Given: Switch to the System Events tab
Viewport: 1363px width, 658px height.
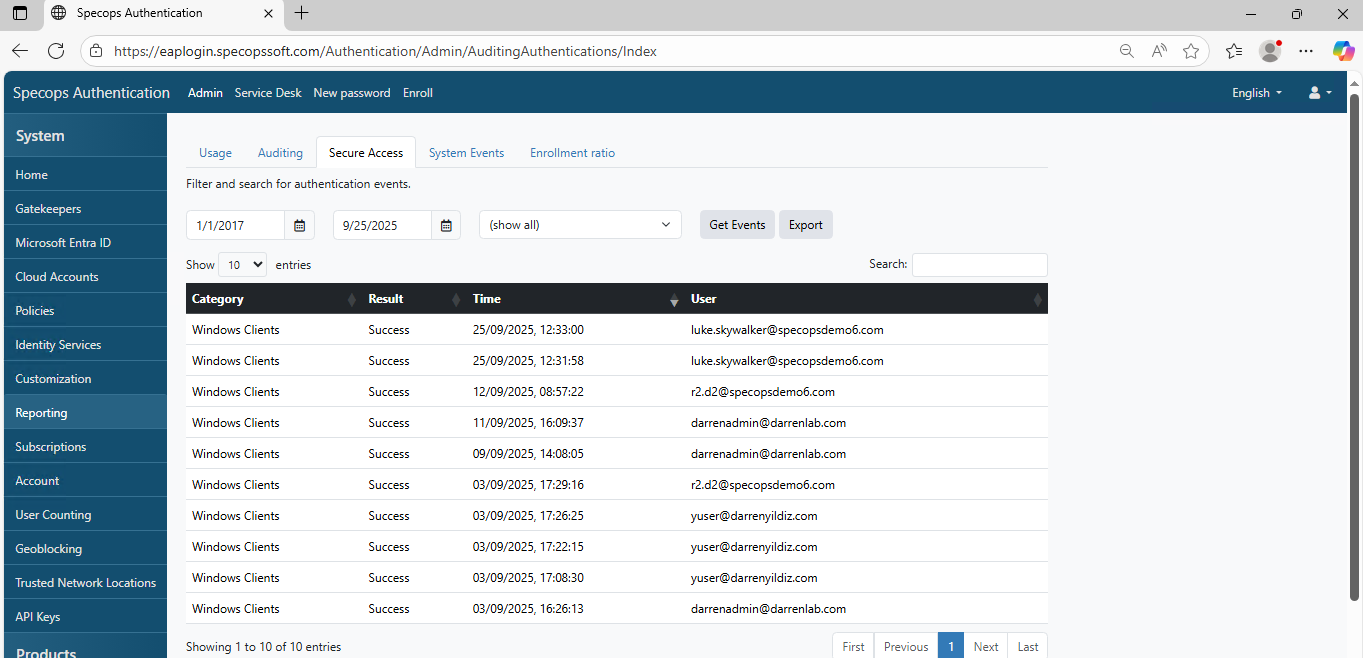Looking at the screenshot, I should click(466, 152).
